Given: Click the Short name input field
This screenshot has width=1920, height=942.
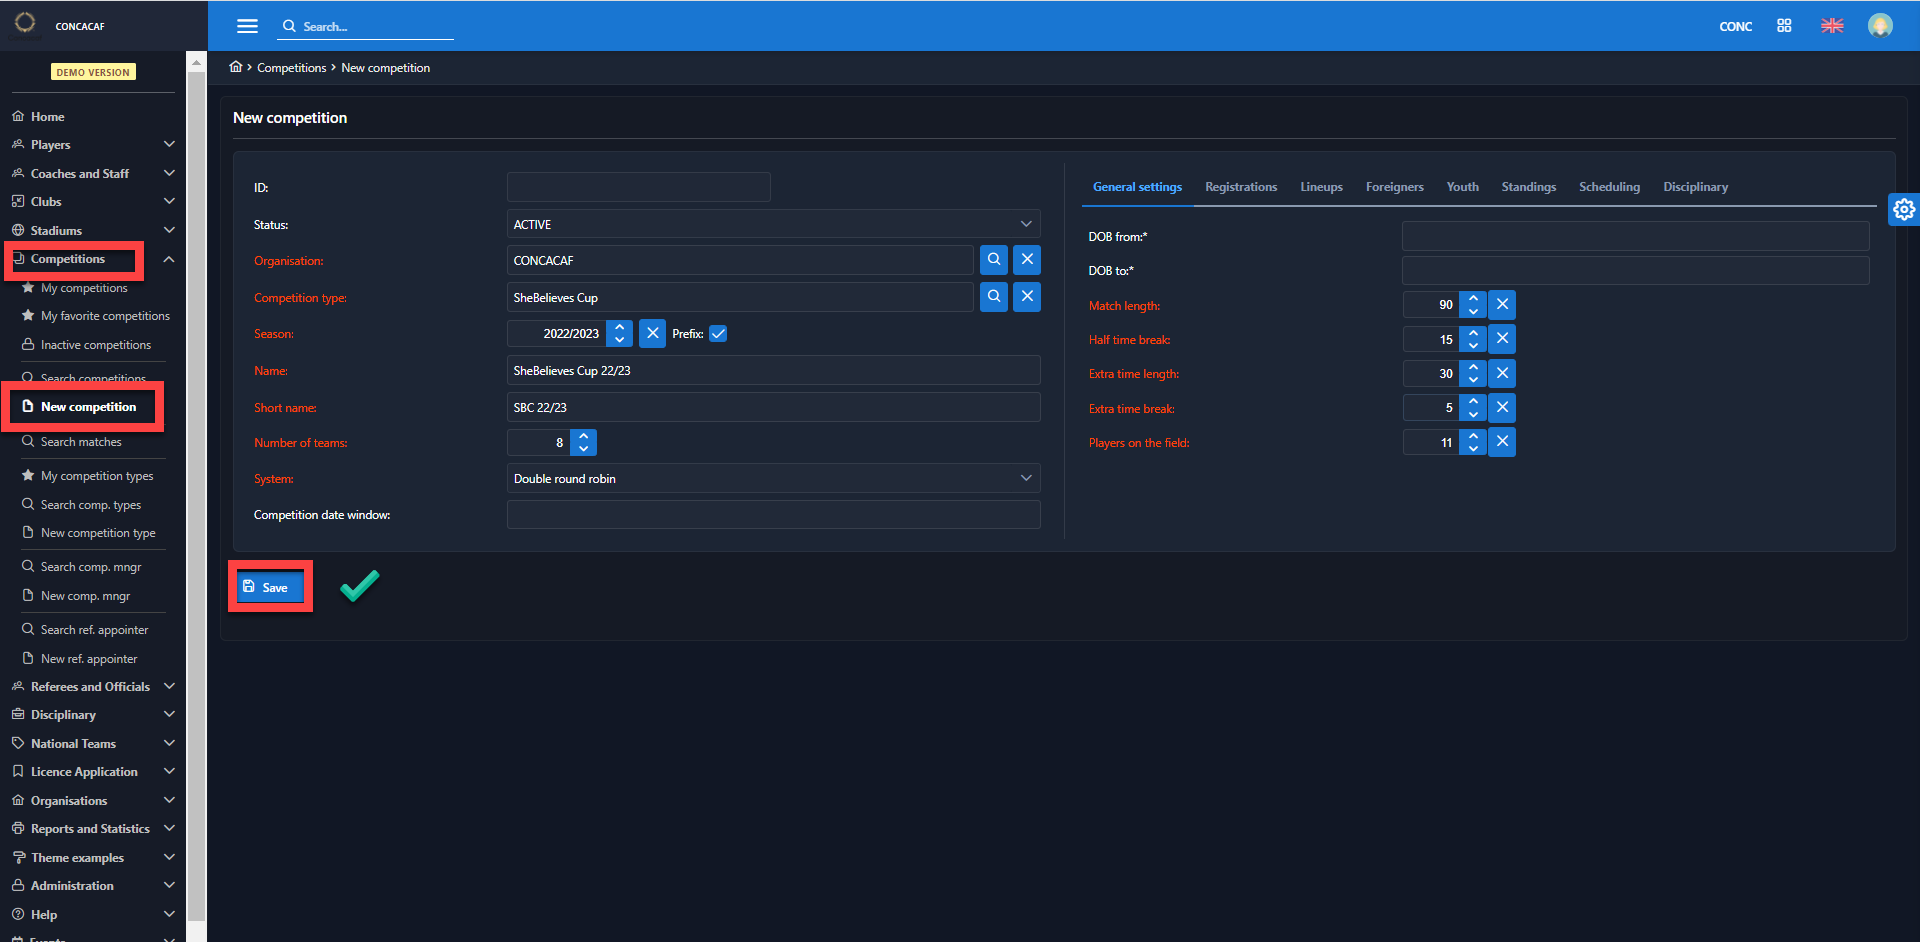Looking at the screenshot, I should [773, 407].
